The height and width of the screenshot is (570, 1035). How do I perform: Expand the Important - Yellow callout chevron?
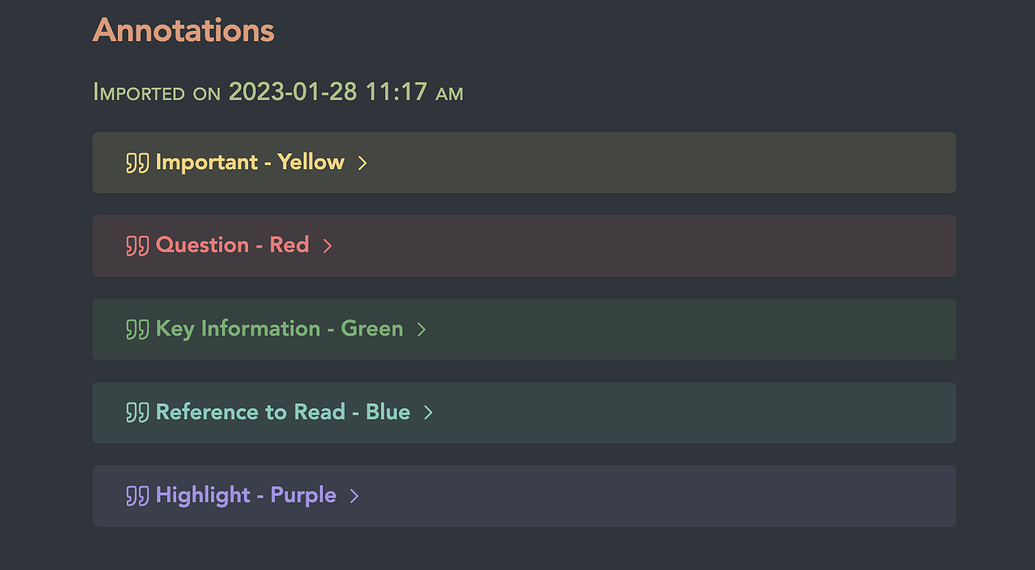click(363, 163)
